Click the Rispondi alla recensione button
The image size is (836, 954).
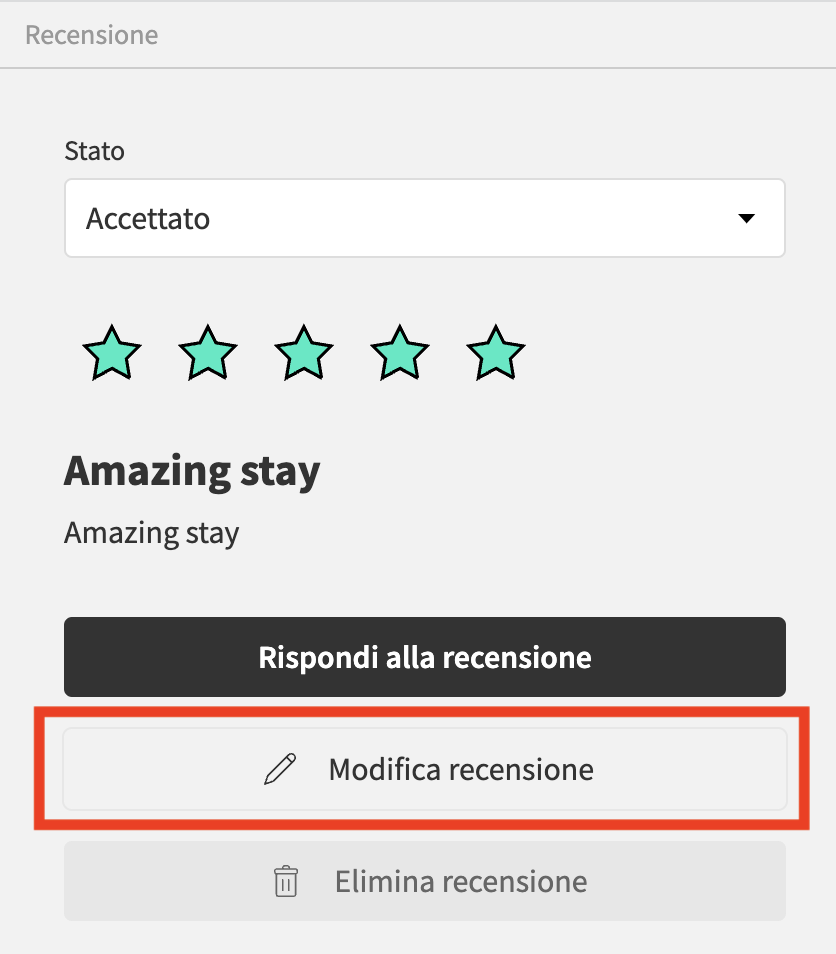425,657
